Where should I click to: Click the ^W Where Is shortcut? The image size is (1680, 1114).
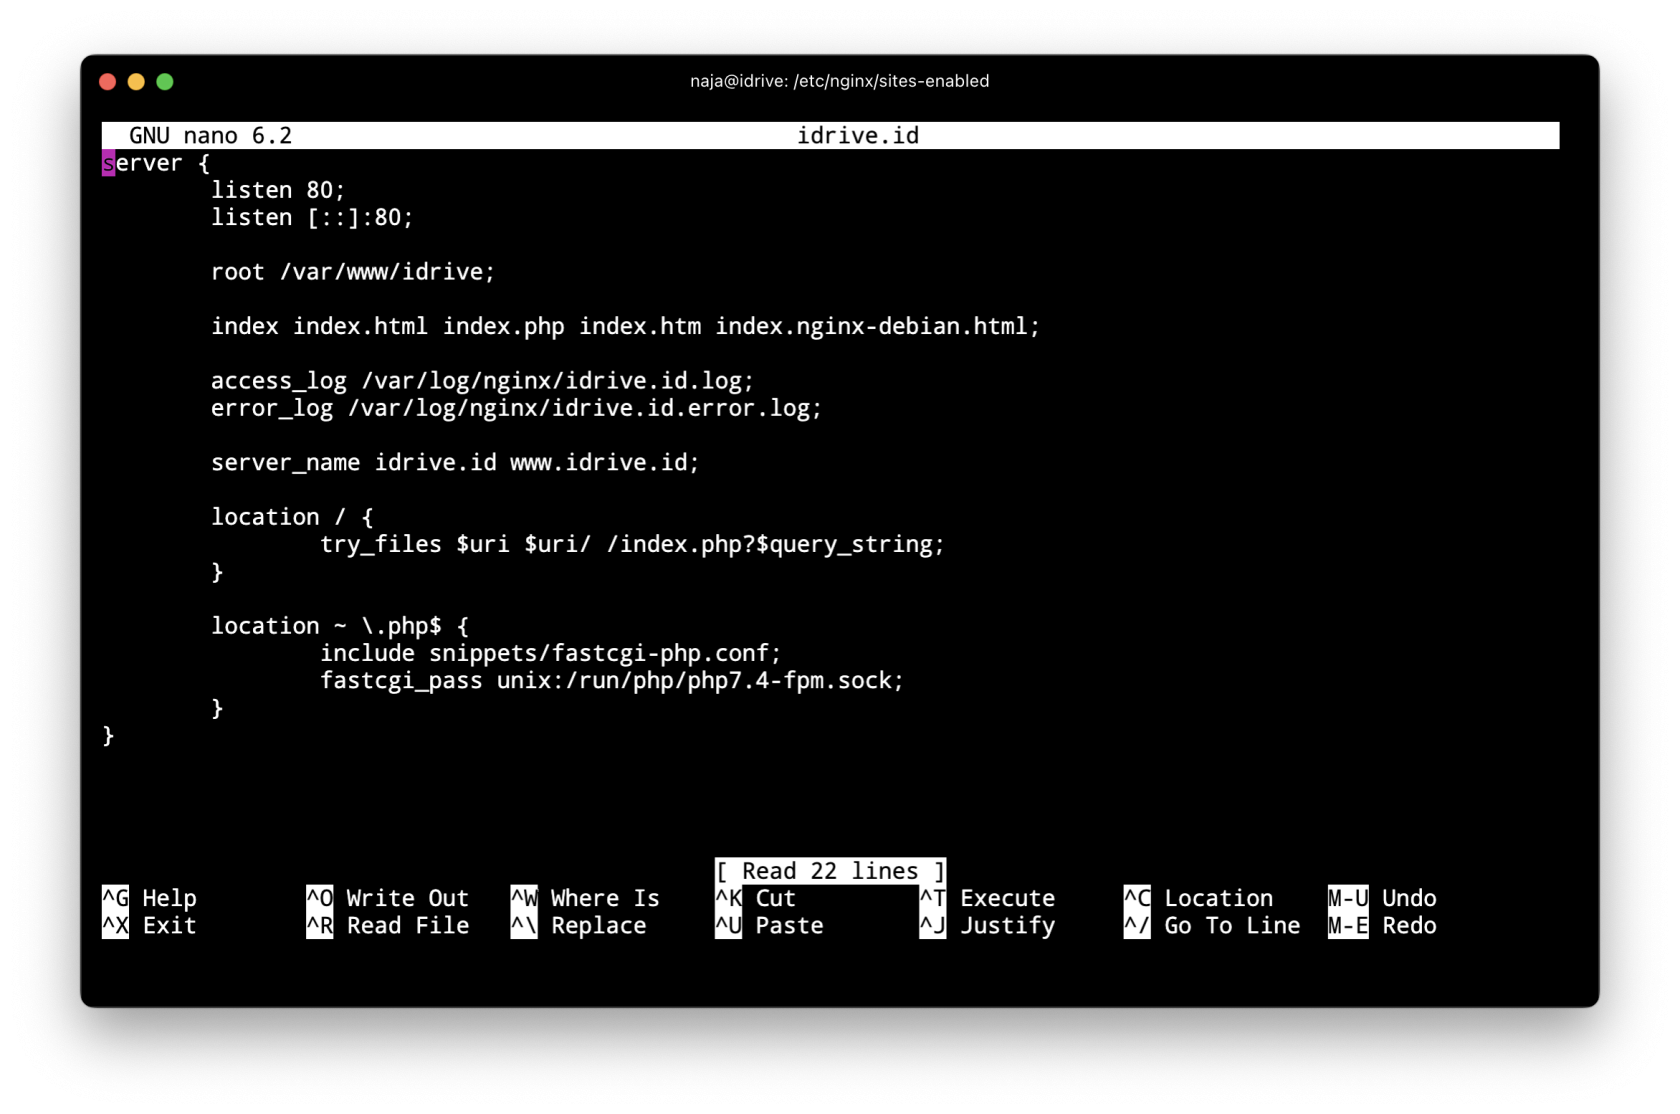[x=585, y=898]
